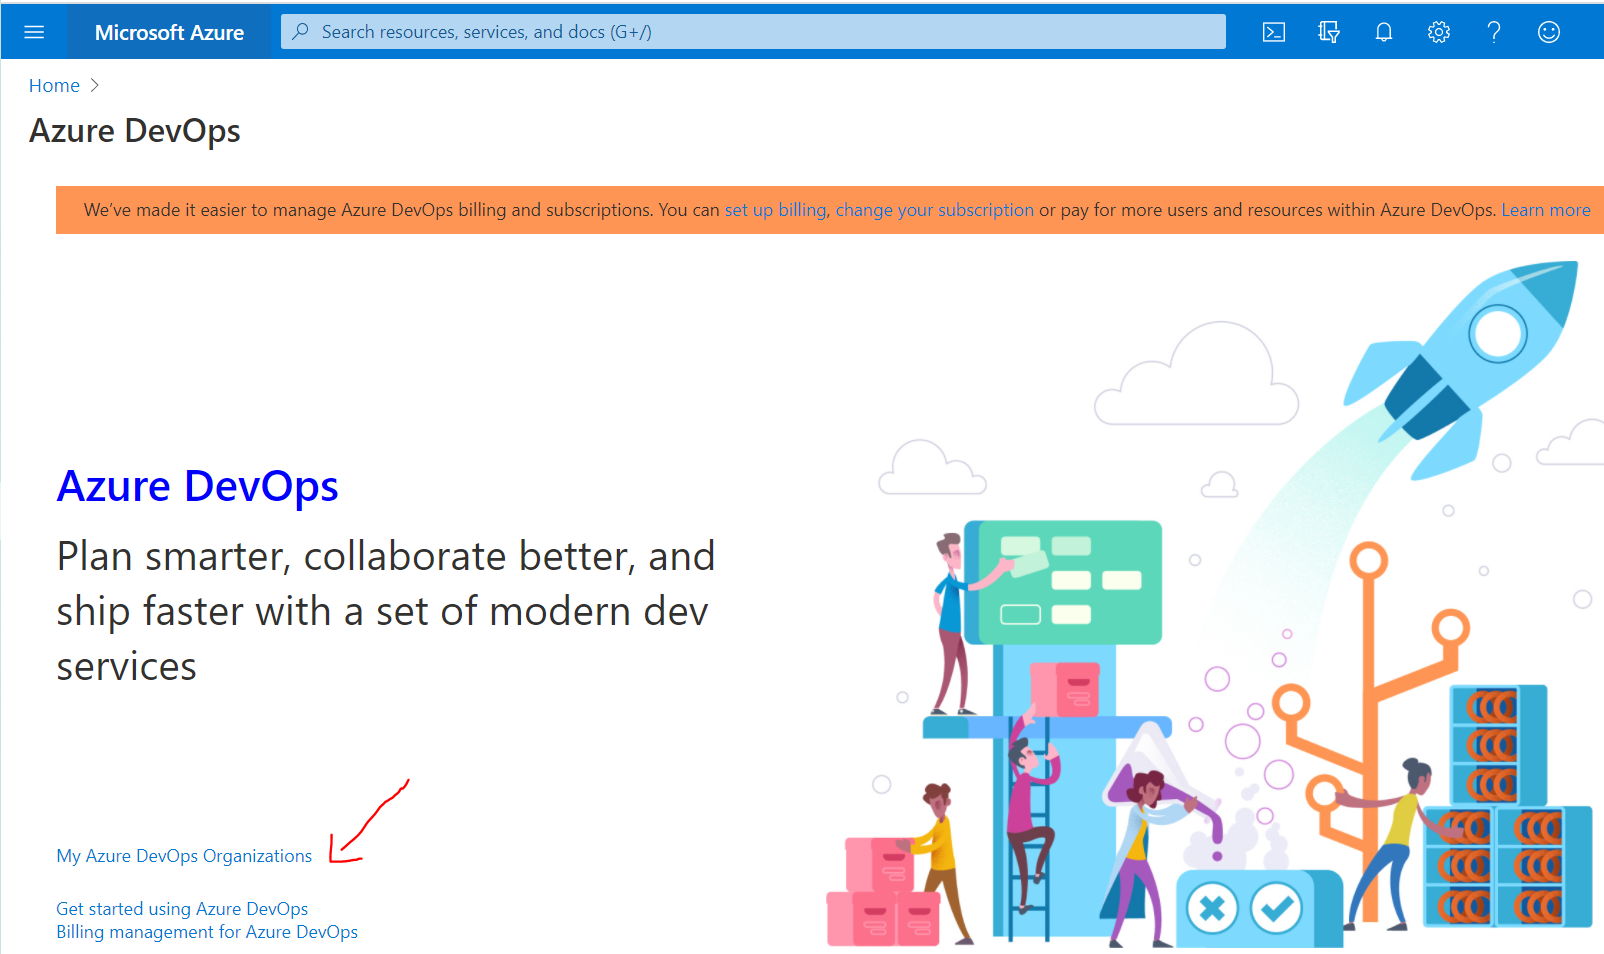Click Learn more in the orange banner
1604x954 pixels.
[1545, 210]
